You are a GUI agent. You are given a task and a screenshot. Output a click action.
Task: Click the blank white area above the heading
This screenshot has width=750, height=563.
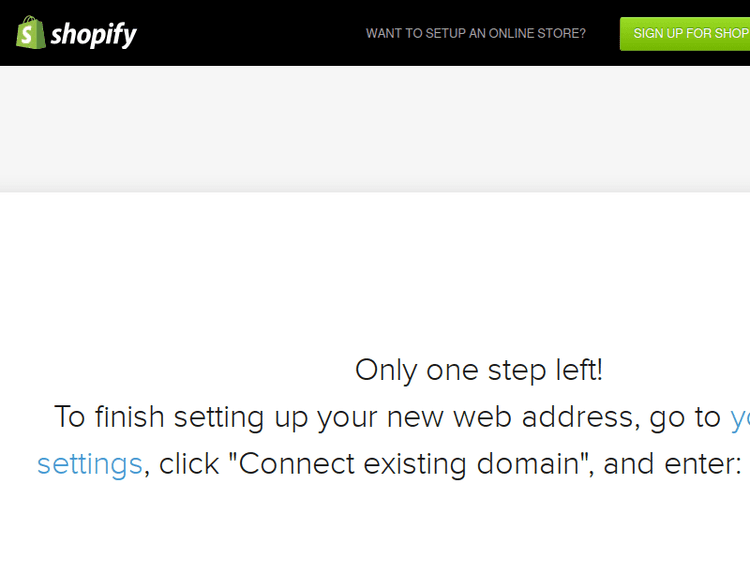375,270
